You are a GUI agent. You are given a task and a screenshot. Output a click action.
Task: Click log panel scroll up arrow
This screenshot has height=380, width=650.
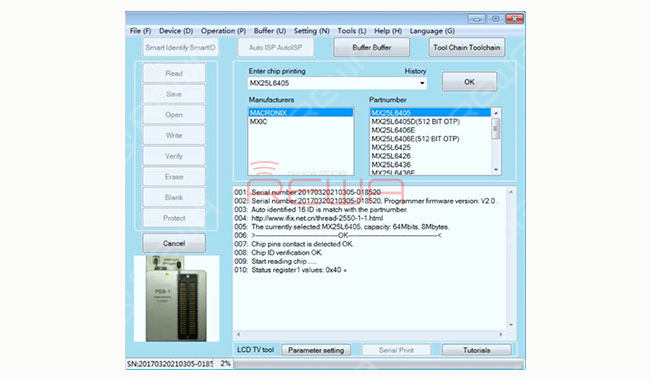[511, 192]
